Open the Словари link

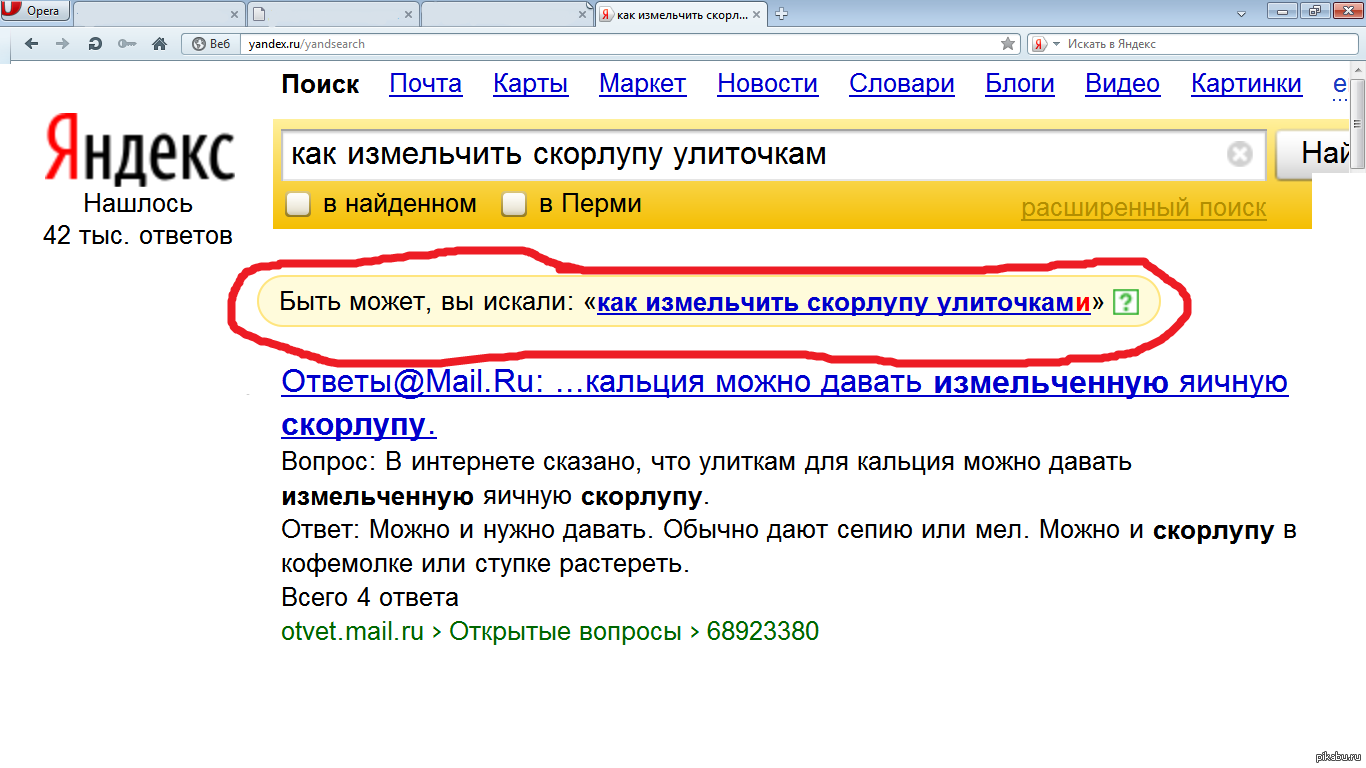[x=902, y=84]
